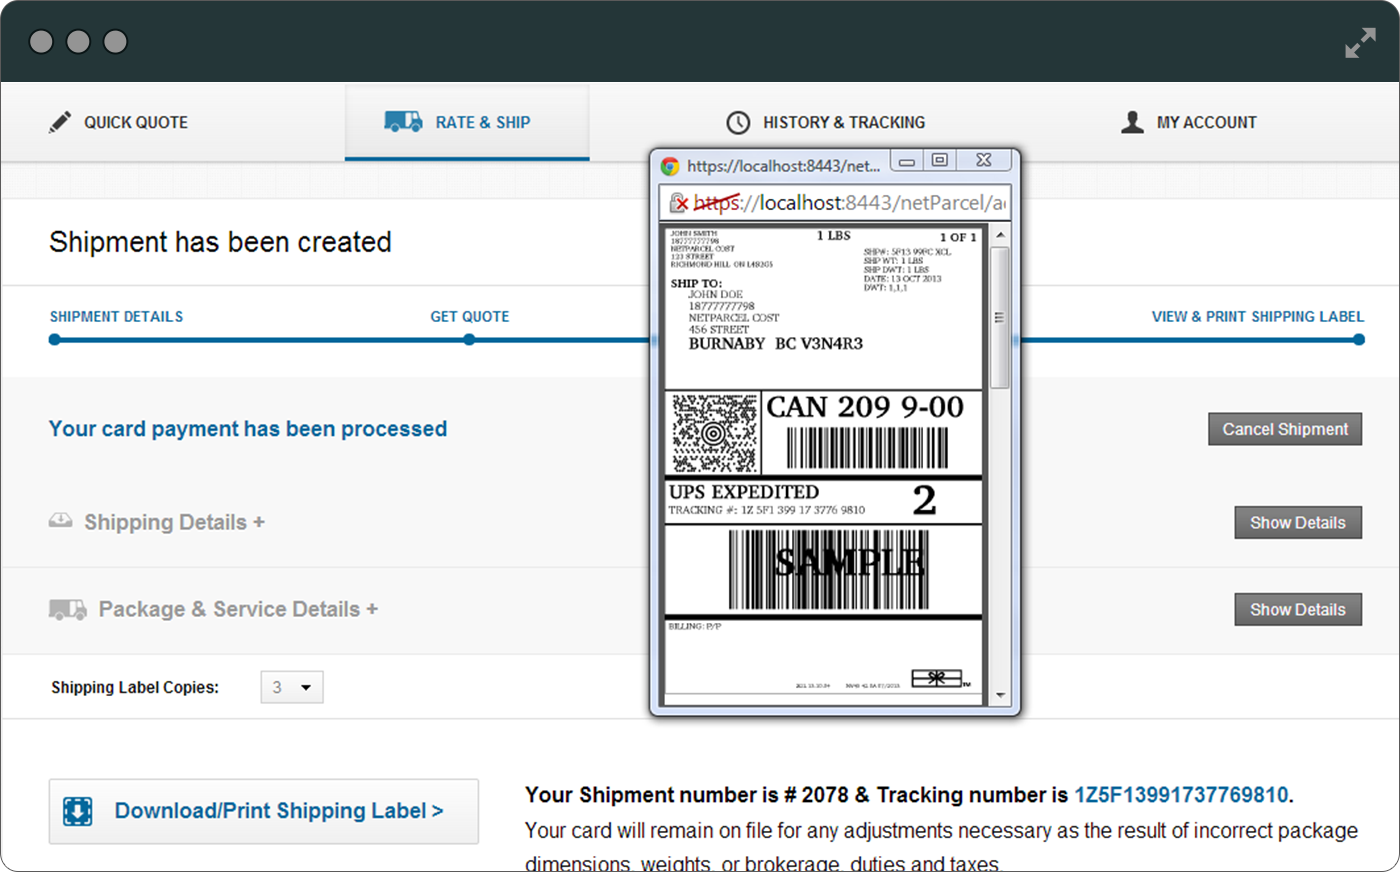This screenshot has height=872, width=1400.
Task: Click the person icon beside My Account
Action: coord(1132,122)
